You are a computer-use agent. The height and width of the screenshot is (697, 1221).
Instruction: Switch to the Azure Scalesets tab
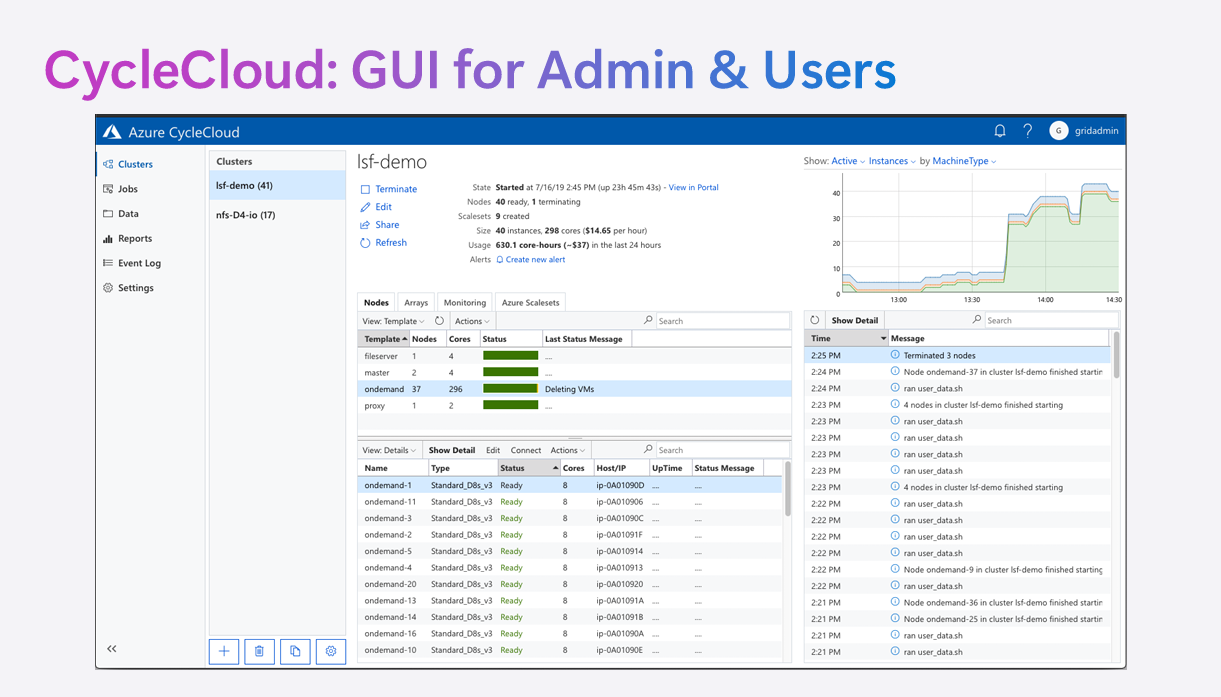(531, 302)
